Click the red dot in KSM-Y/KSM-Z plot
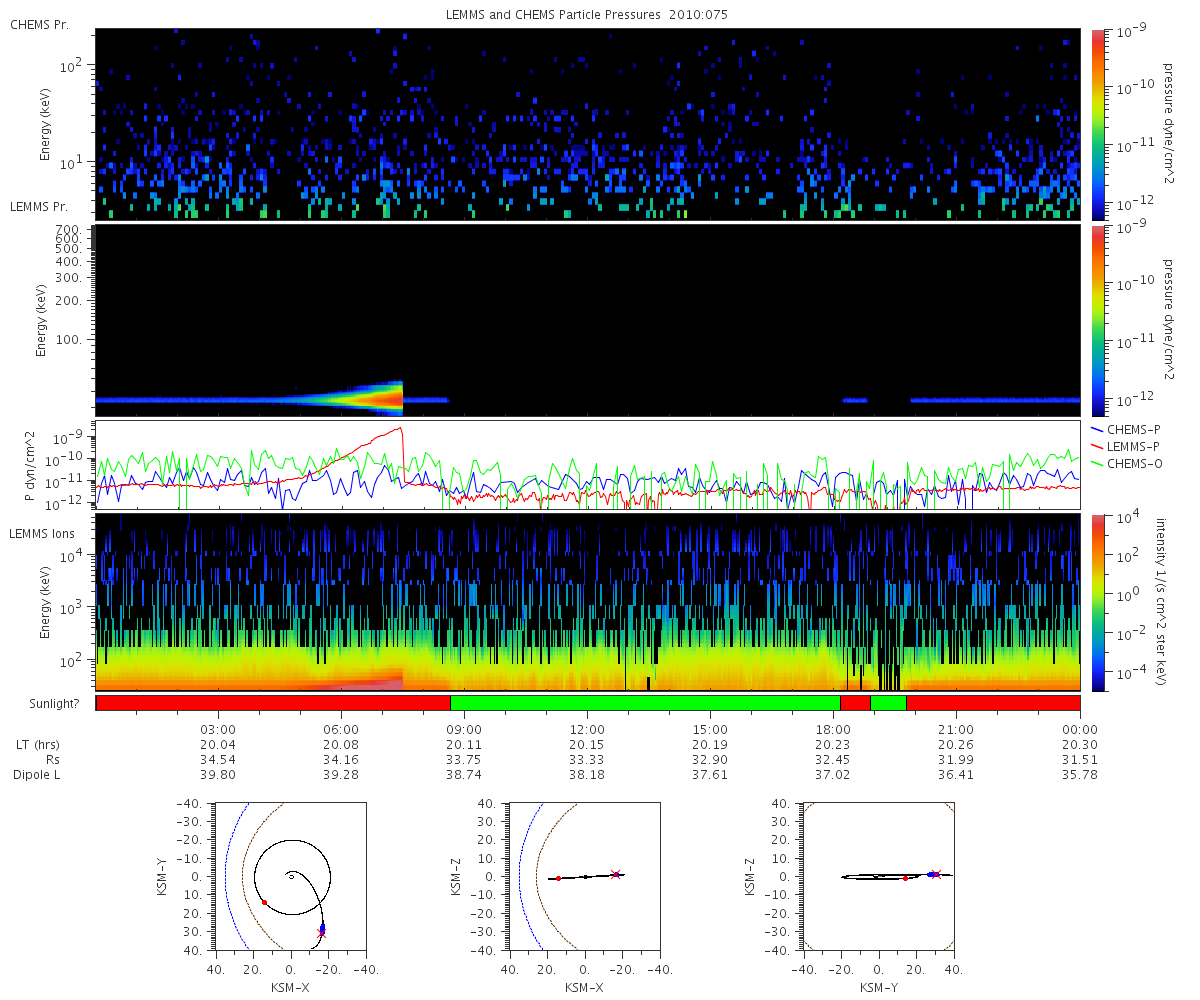The image size is (1200, 1000). tap(905, 878)
